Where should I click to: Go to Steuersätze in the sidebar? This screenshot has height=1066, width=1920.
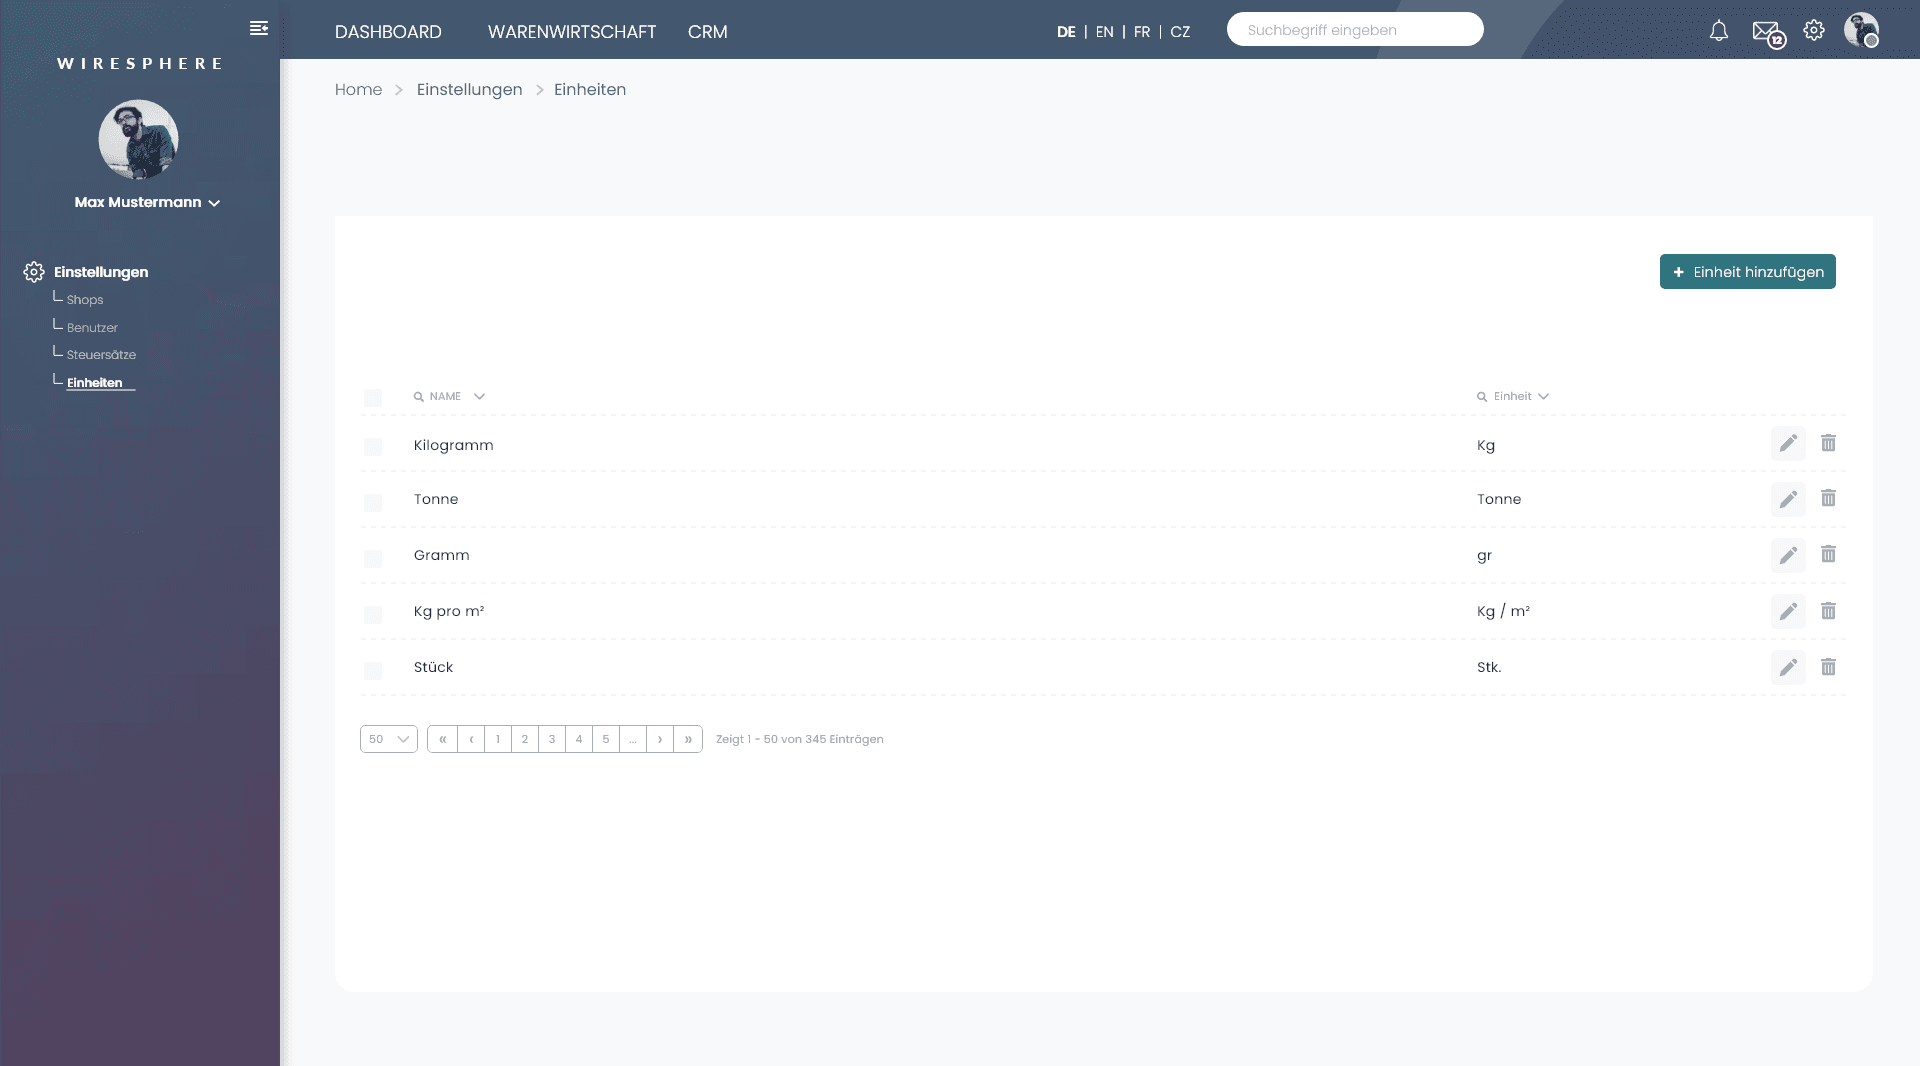101,355
